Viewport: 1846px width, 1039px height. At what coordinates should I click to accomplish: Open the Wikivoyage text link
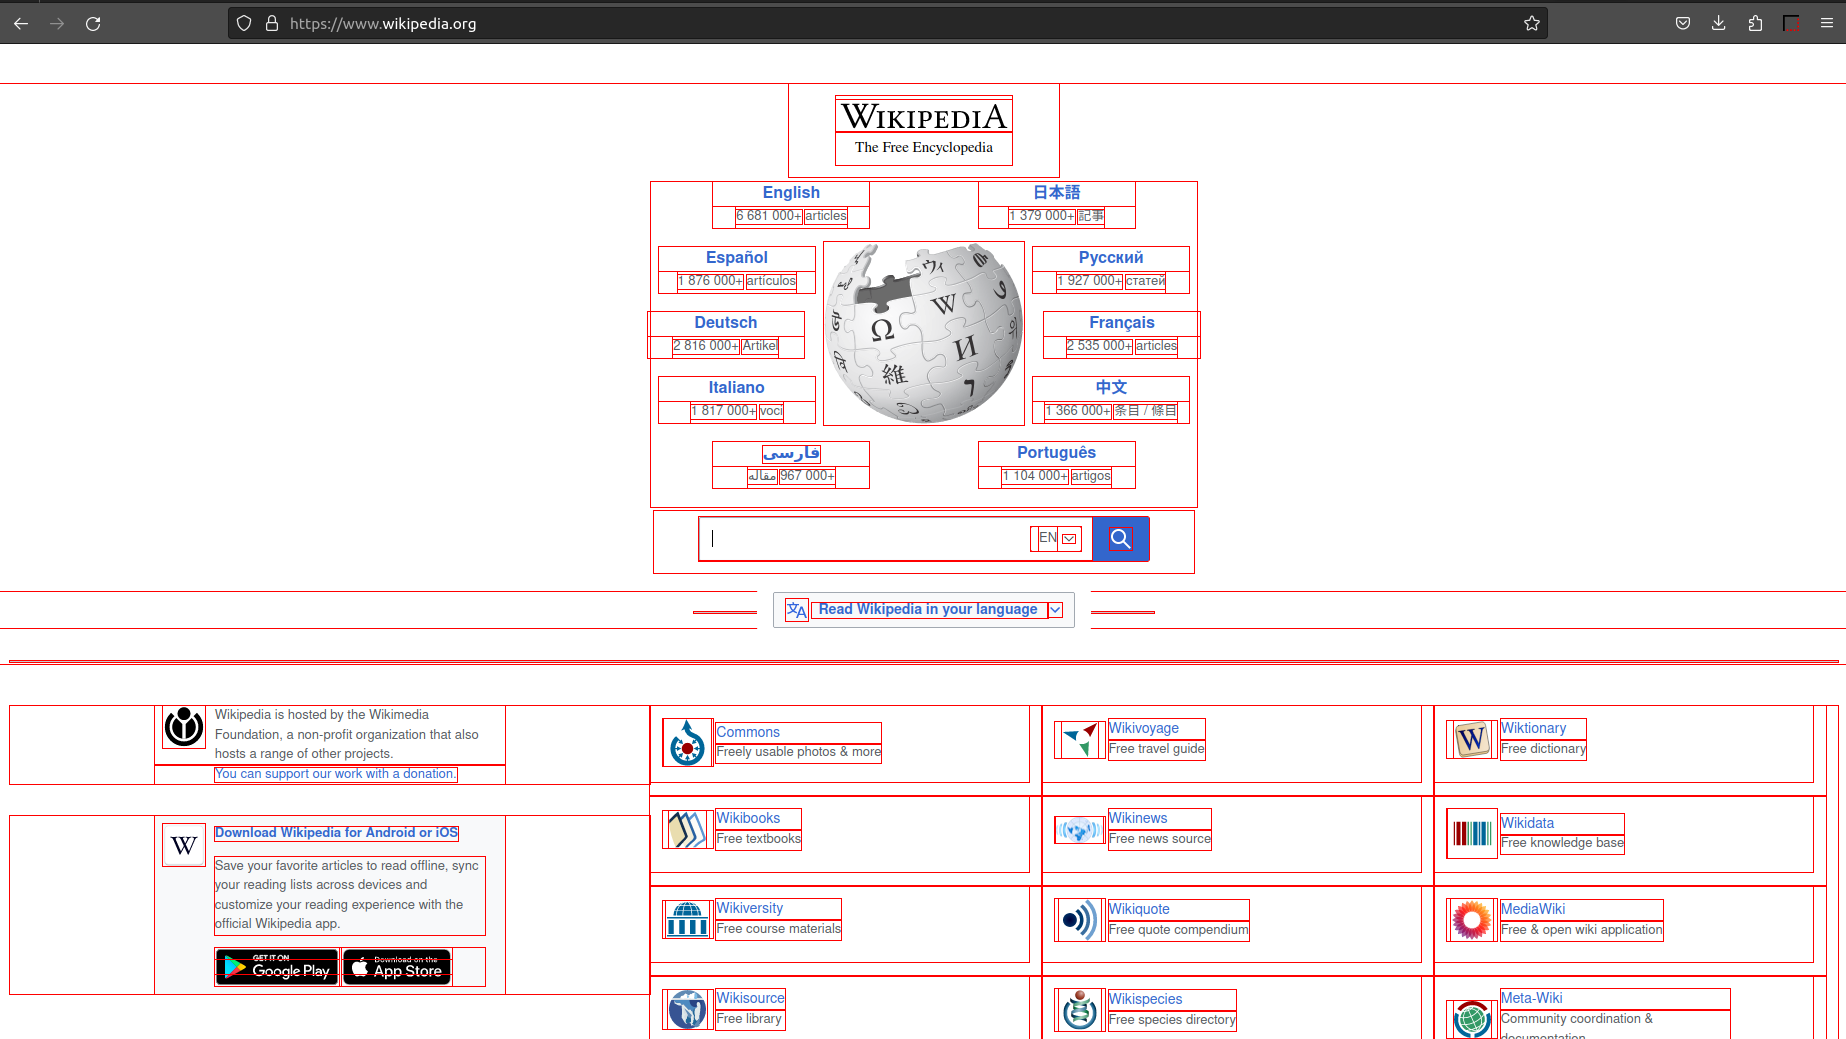click(x=1144, y=728)
